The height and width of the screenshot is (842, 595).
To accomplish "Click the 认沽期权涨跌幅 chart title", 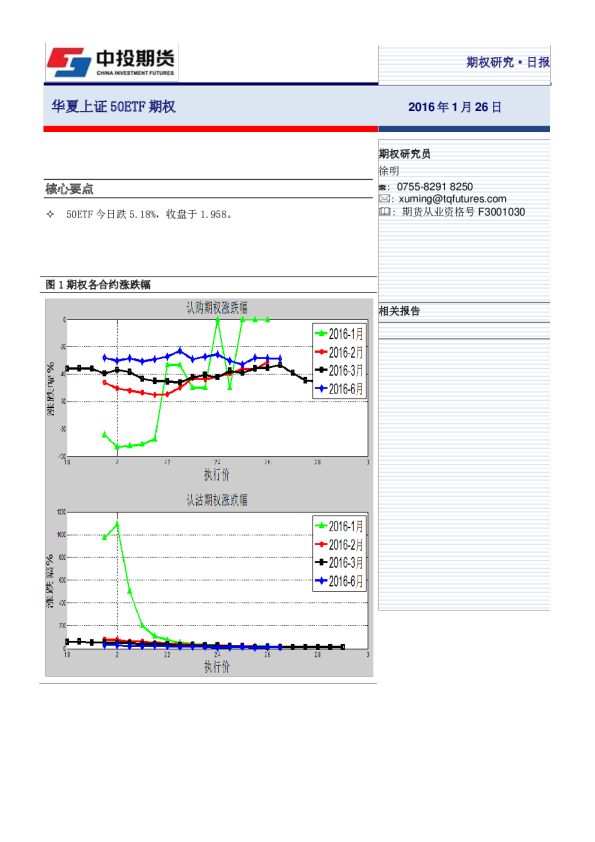I will [x=216, y=500].
